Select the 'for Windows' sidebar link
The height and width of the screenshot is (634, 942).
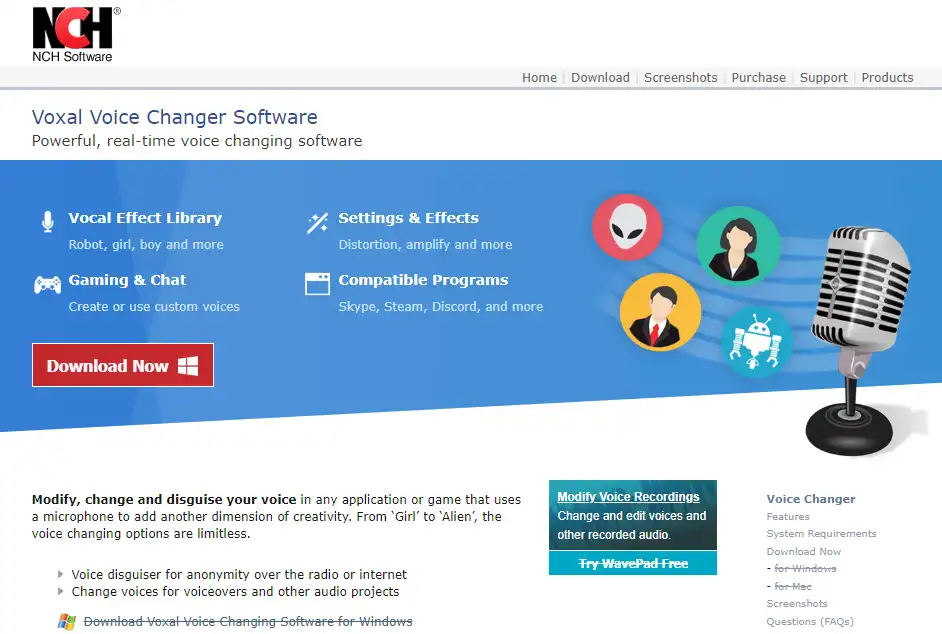point(805,568)
